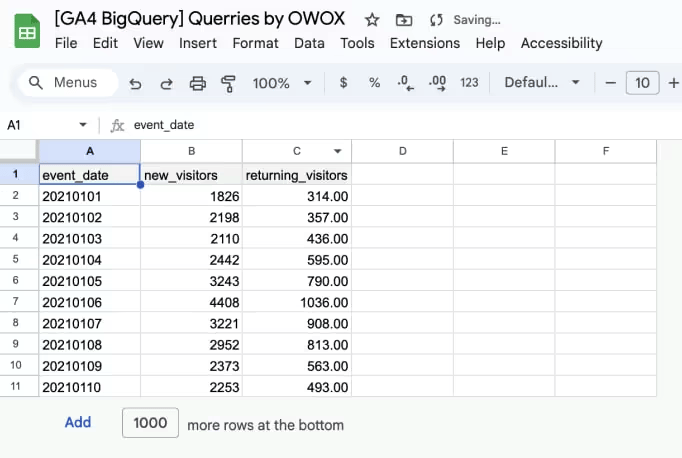This screenshot has width=682, height=458.
Task: Increase decimal places
Action: [437, 83]
